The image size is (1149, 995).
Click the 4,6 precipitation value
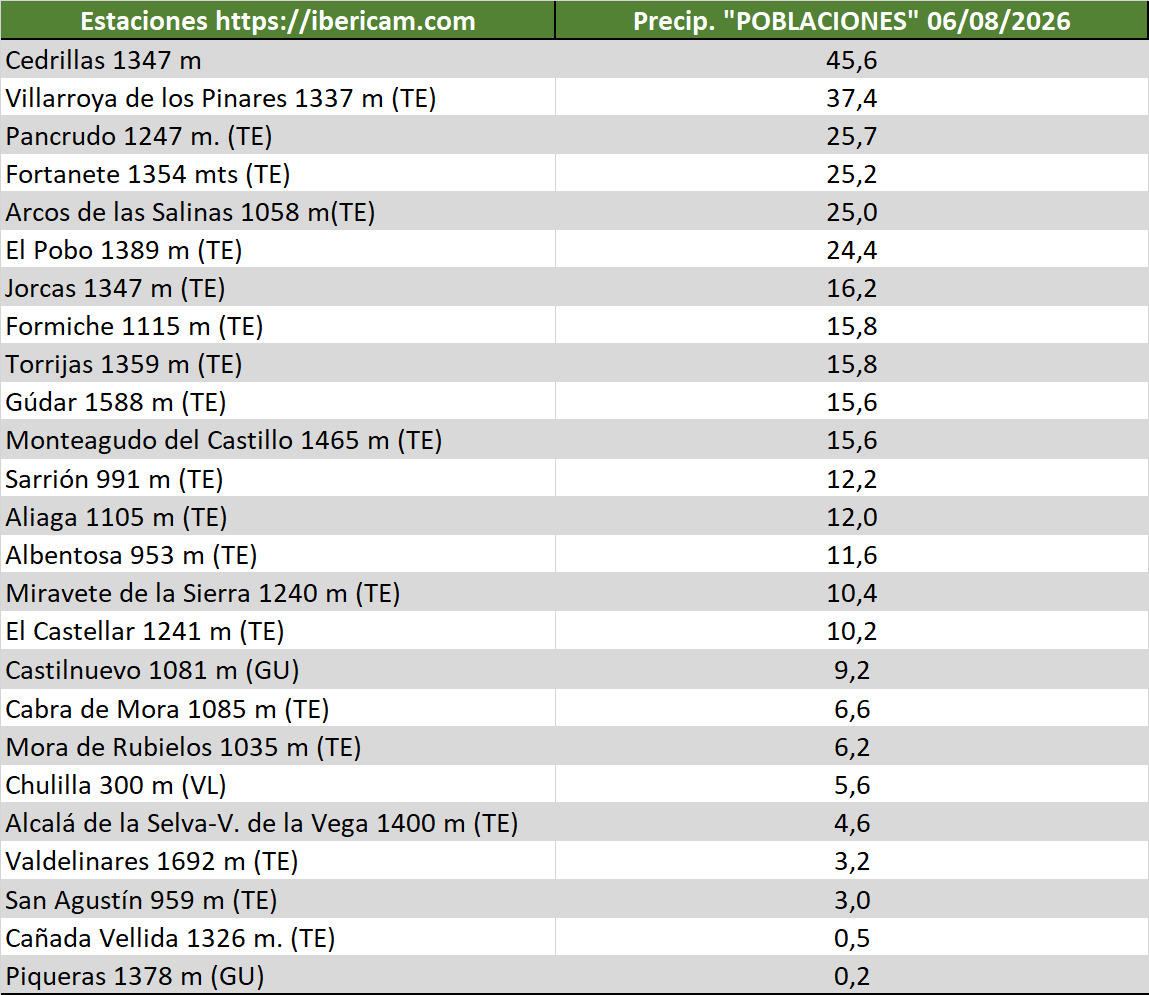pyautogui.click(x=851, y=824)
